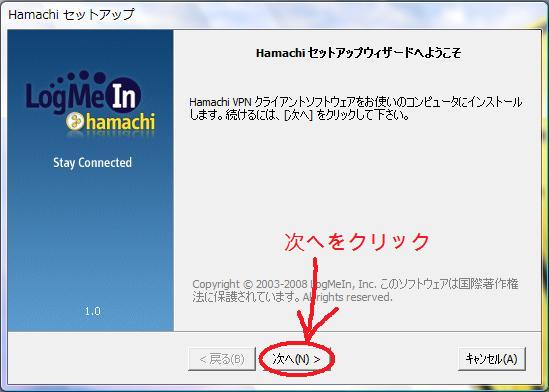Click the heading Hamachi セットアップウィザードへようこそ

359,53
